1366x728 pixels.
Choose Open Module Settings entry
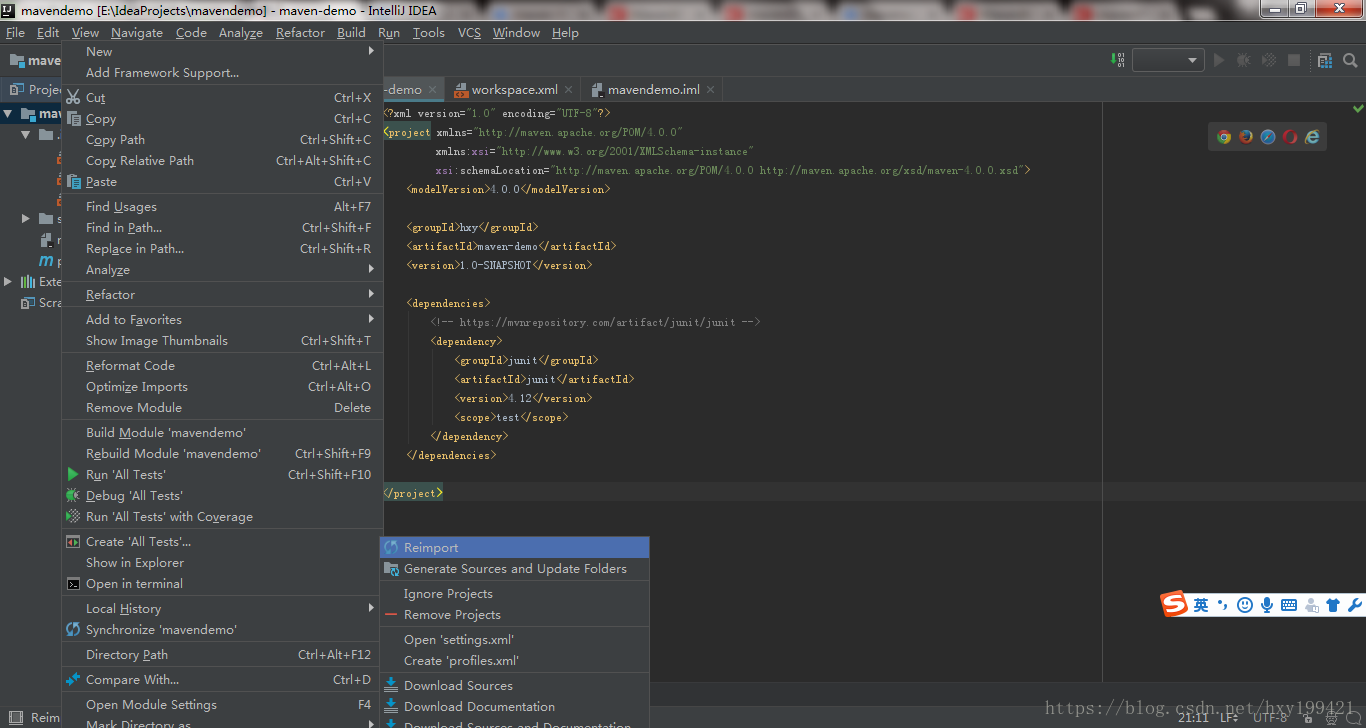tap(222, 705)
